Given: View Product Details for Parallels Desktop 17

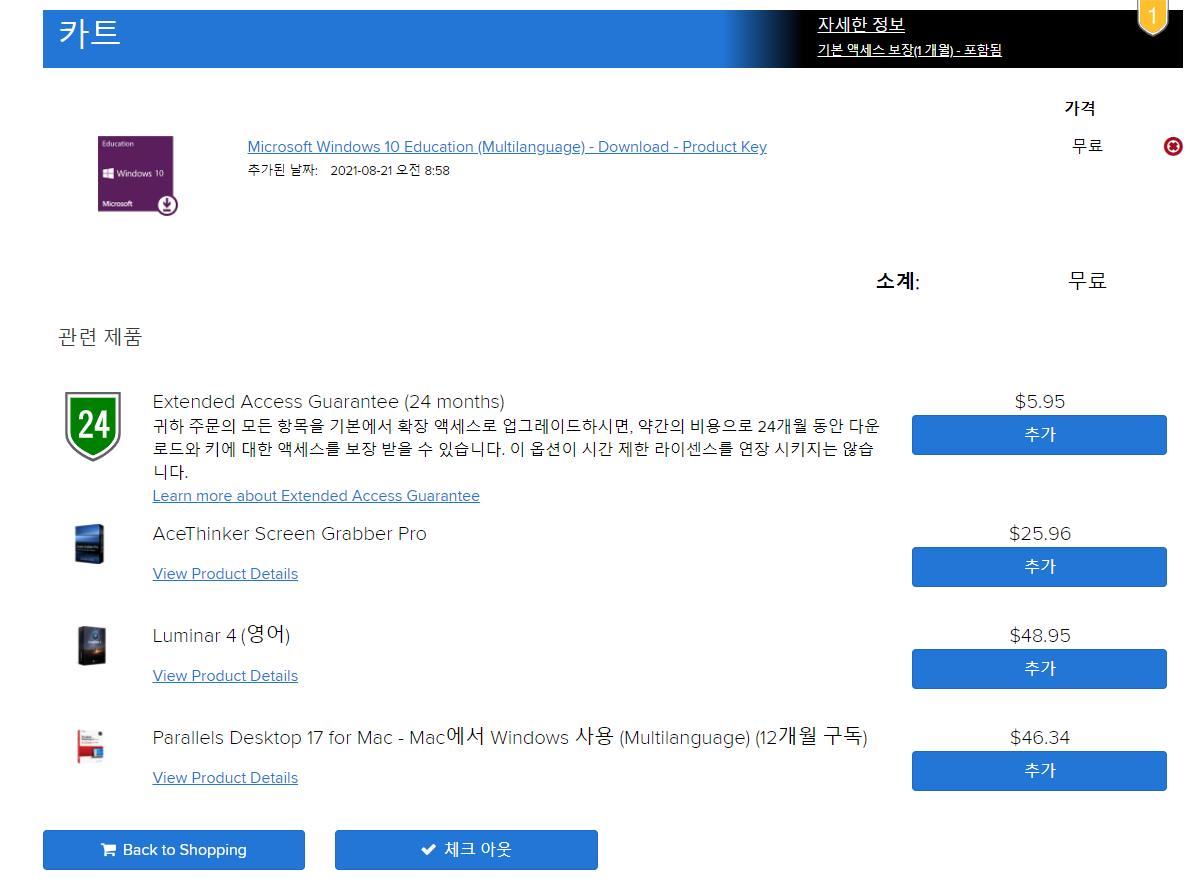Looking at the screenshot, I should [x=225, y=778].
